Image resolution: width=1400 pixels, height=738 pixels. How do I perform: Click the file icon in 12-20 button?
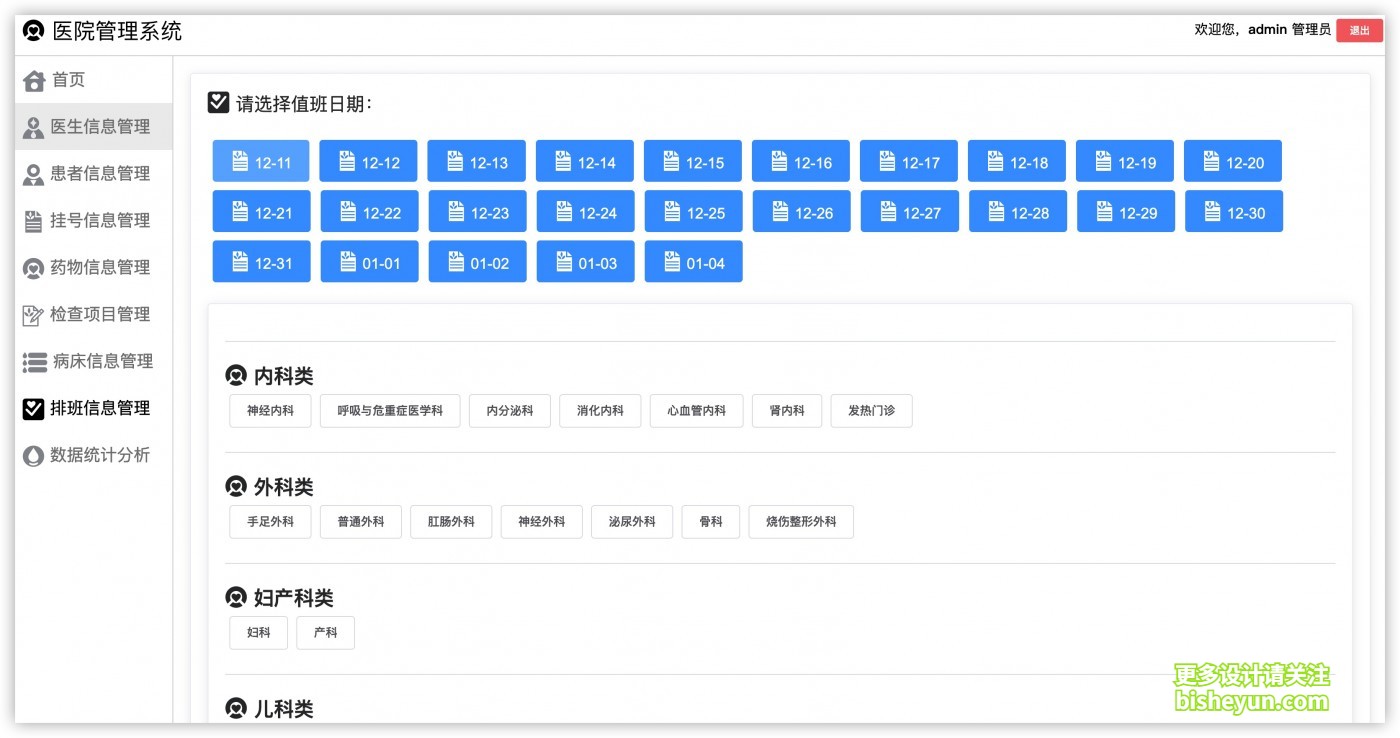1211,161
